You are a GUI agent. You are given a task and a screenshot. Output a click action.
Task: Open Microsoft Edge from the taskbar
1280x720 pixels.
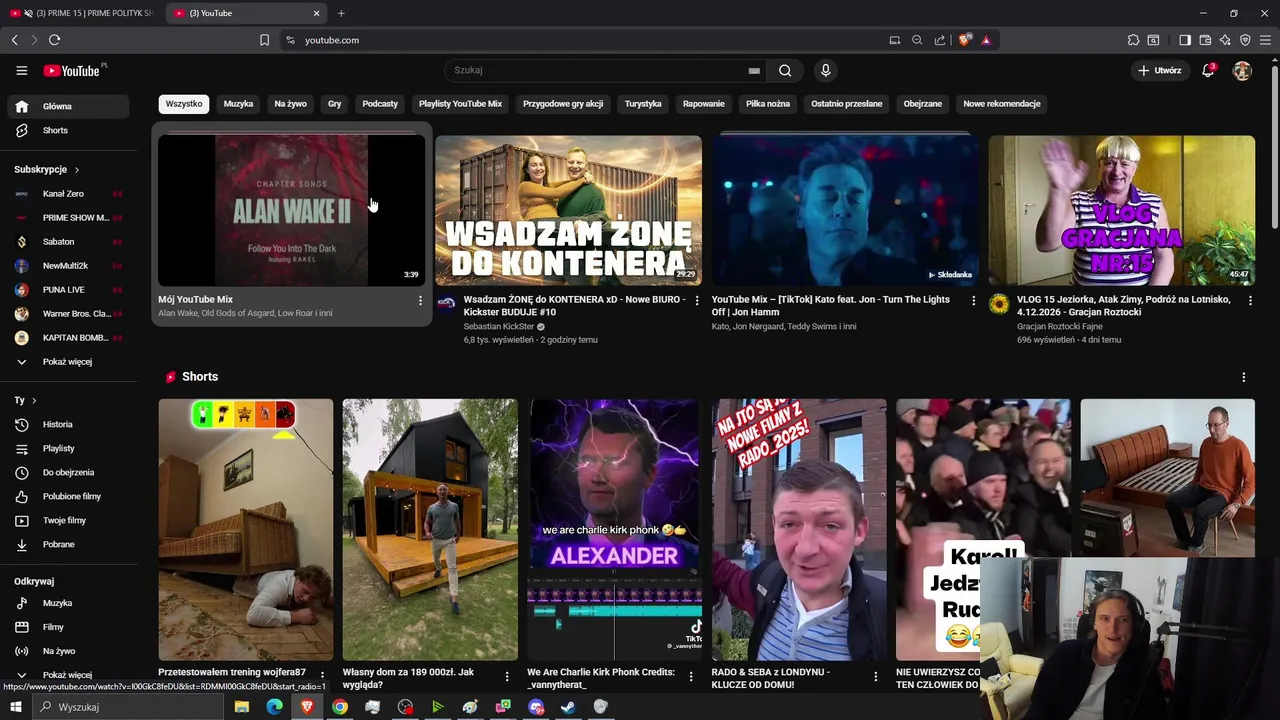[274, 707]
